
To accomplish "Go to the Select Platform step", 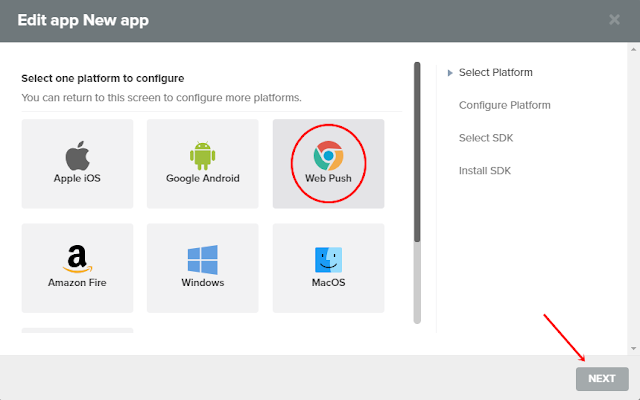I will coord(496,73).
